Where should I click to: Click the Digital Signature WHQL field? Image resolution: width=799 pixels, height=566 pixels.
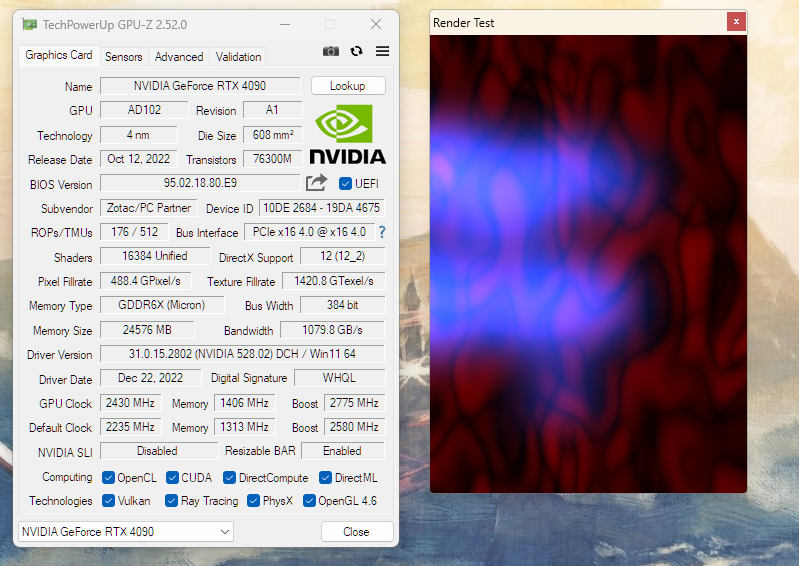tap(339, 378)
